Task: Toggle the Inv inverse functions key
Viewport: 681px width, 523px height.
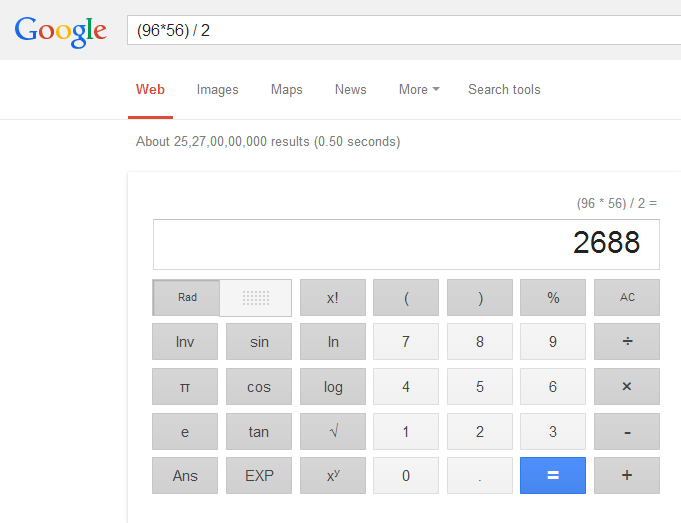Action: [185, 341]
